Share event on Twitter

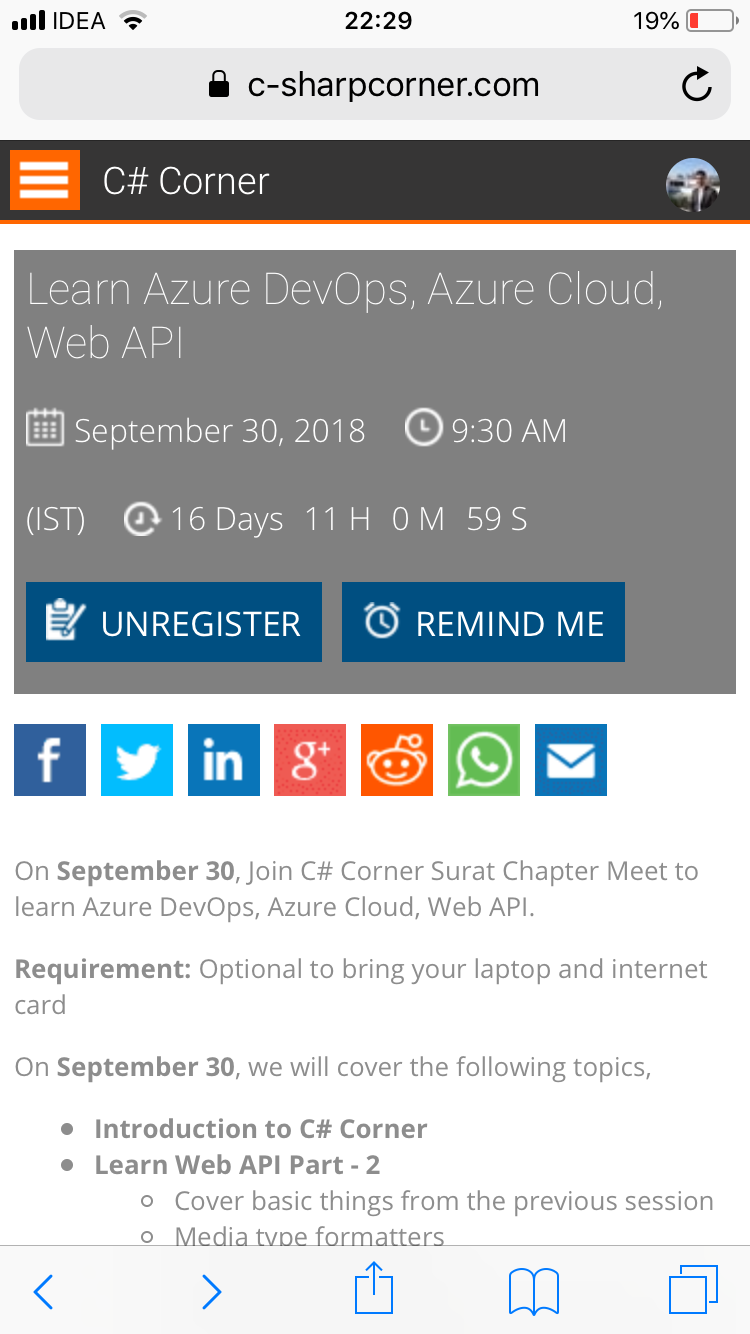(137, 760)
